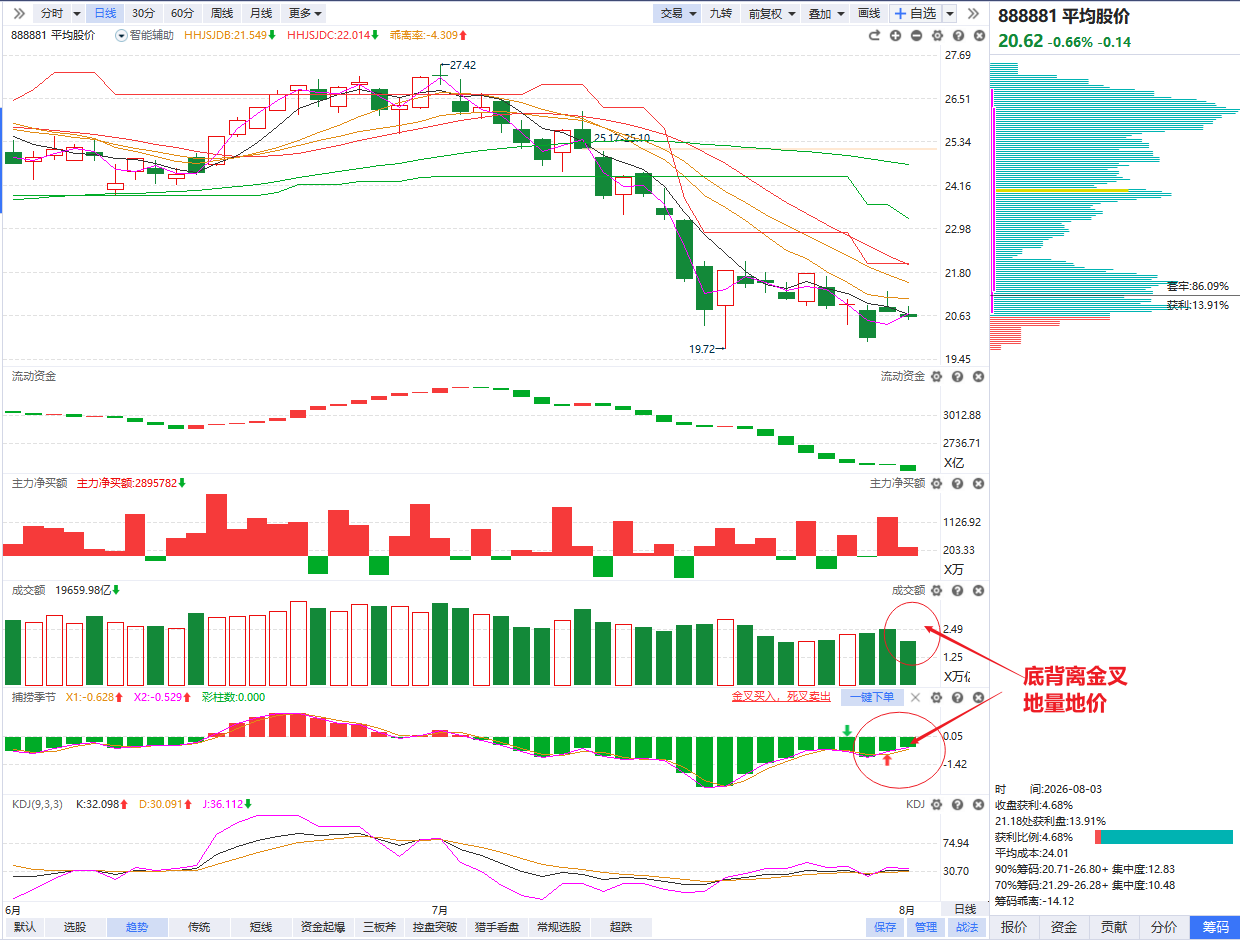1240x940 pixels.
Task: Switch to 周线 weekly chart tab
Action: point(221,13)
